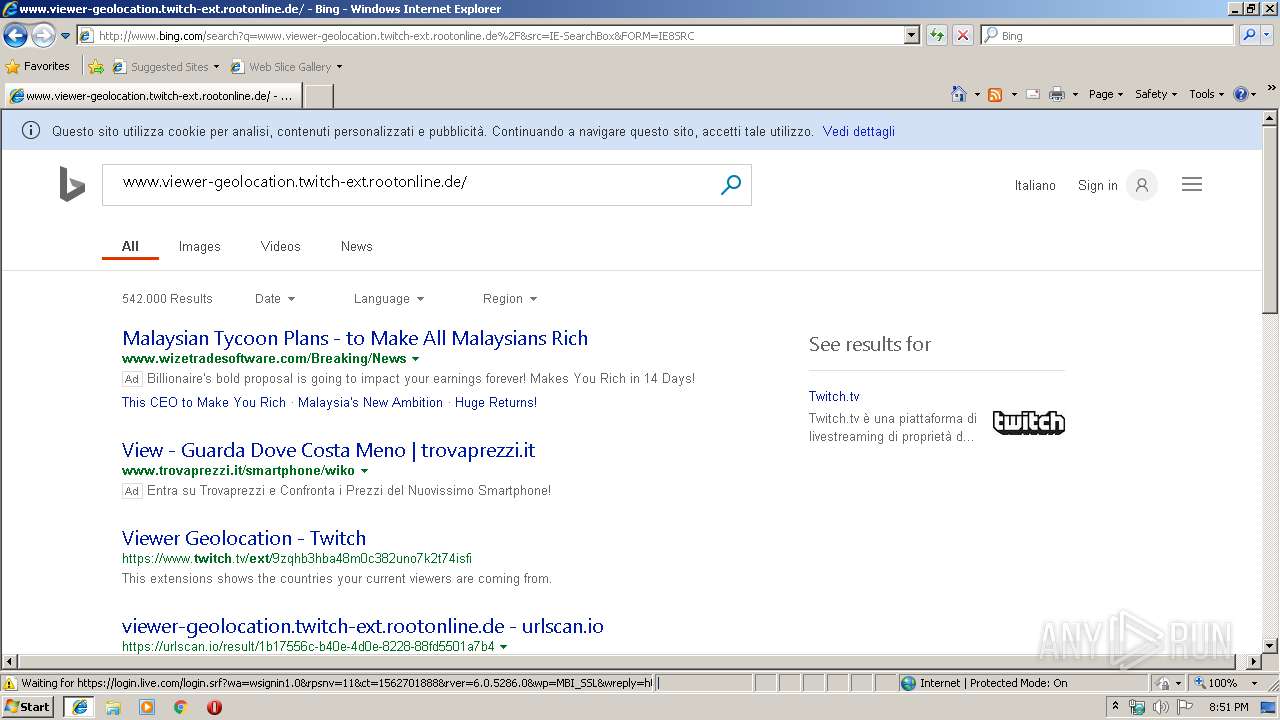Viewport: 1280px width, 720px height.
Task: Open a new blank tab
Action: (318, 96)
